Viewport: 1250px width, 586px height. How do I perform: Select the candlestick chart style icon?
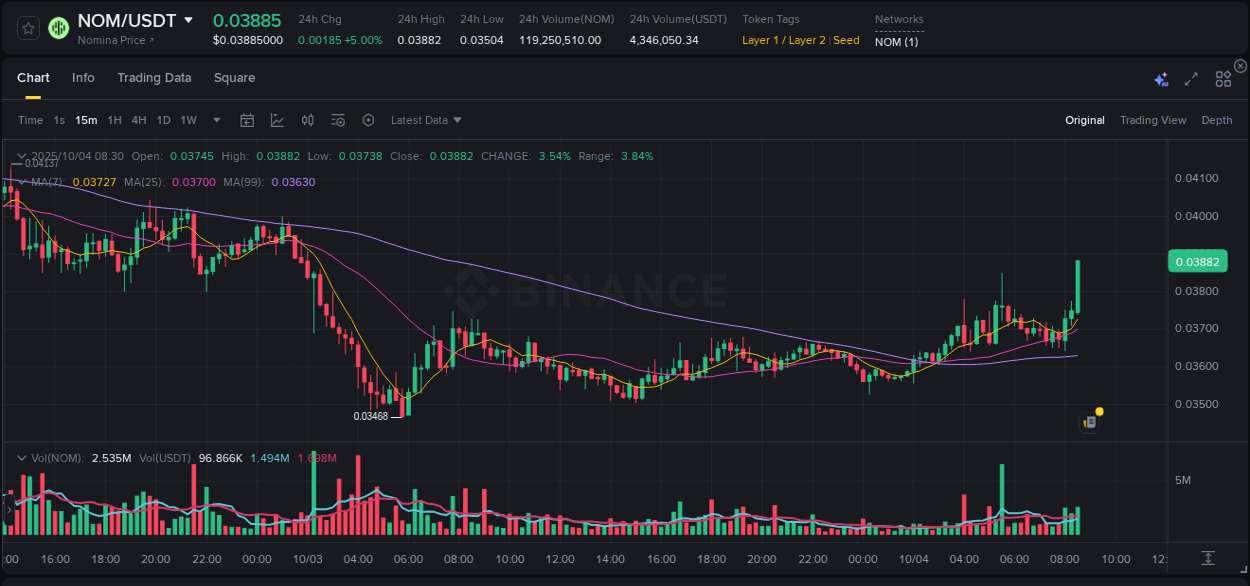(308, 120)
